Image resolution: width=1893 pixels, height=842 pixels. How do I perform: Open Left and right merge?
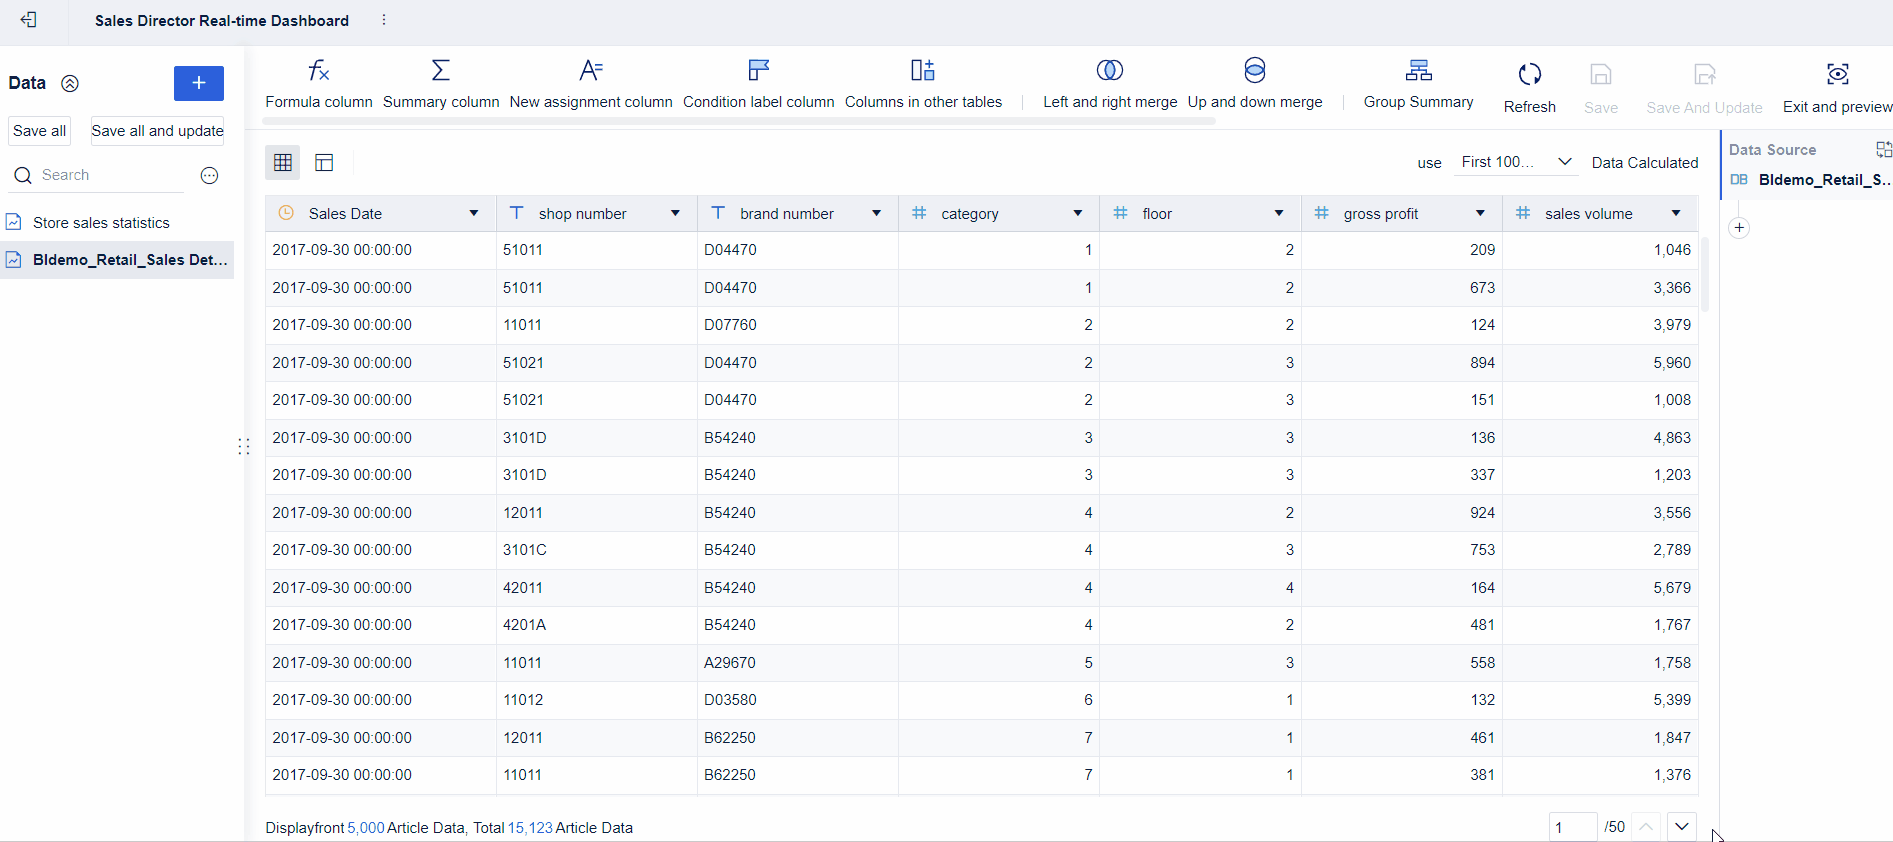click(x=1109, y=71)
